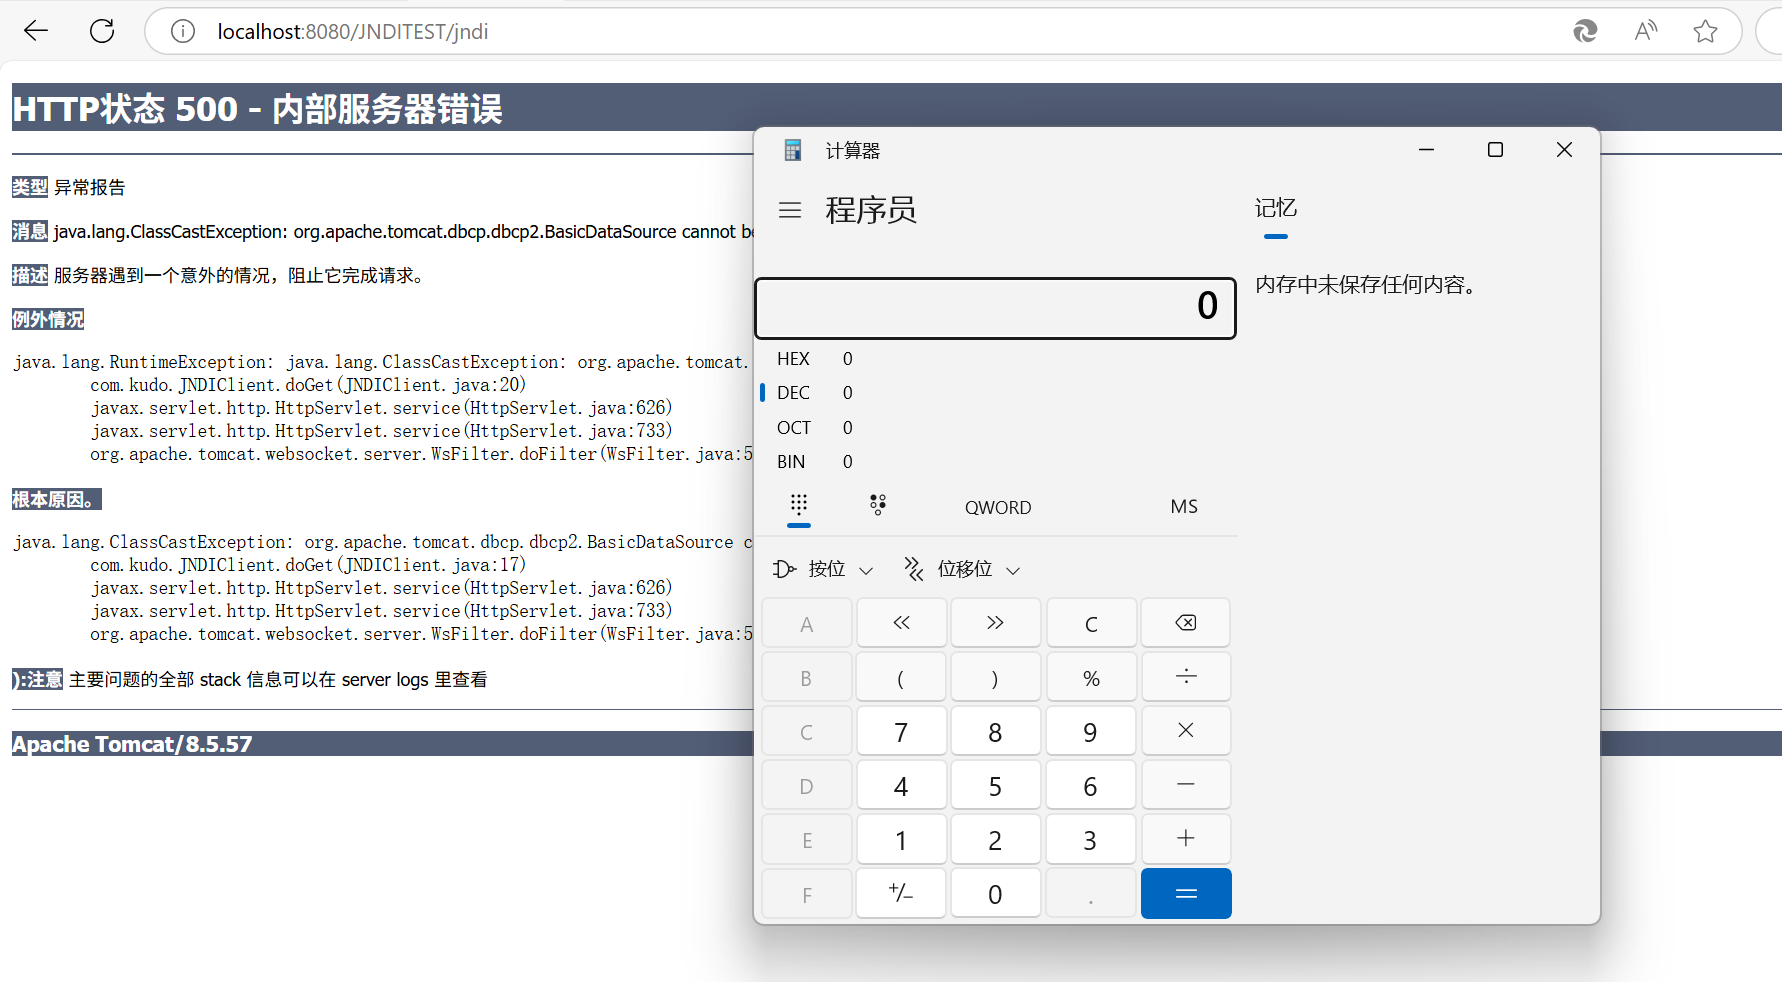Click the 'JNDIClient.java:17' stack trace line
1782x982 pixels.
pos(308,565)
